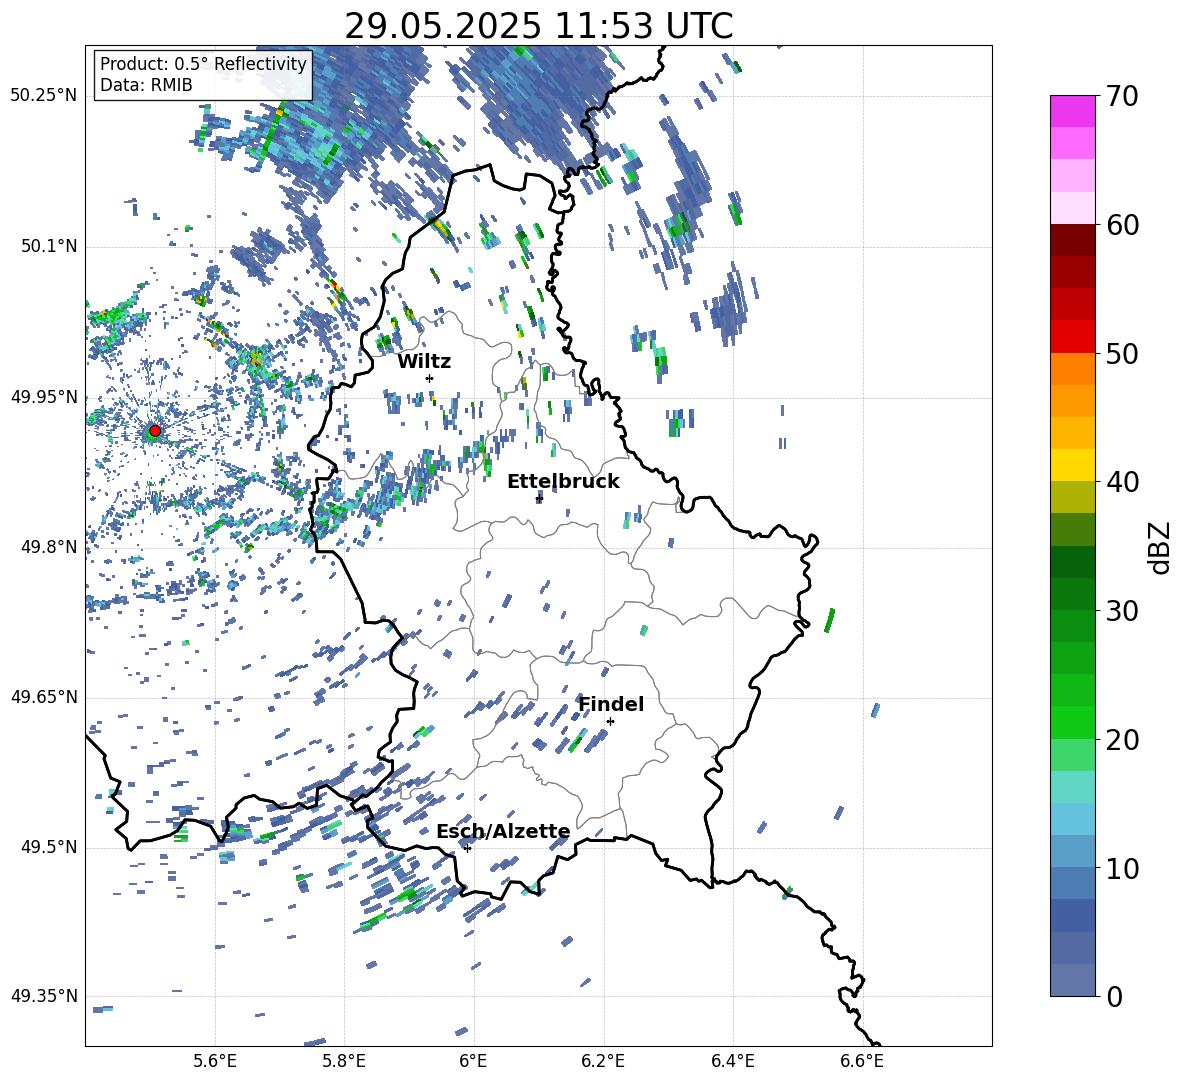Image resolution: width=1184 pixels, height=1081 pixels.
Task: Click the 0 value on the colorbar
Action: click(1114, 997)
